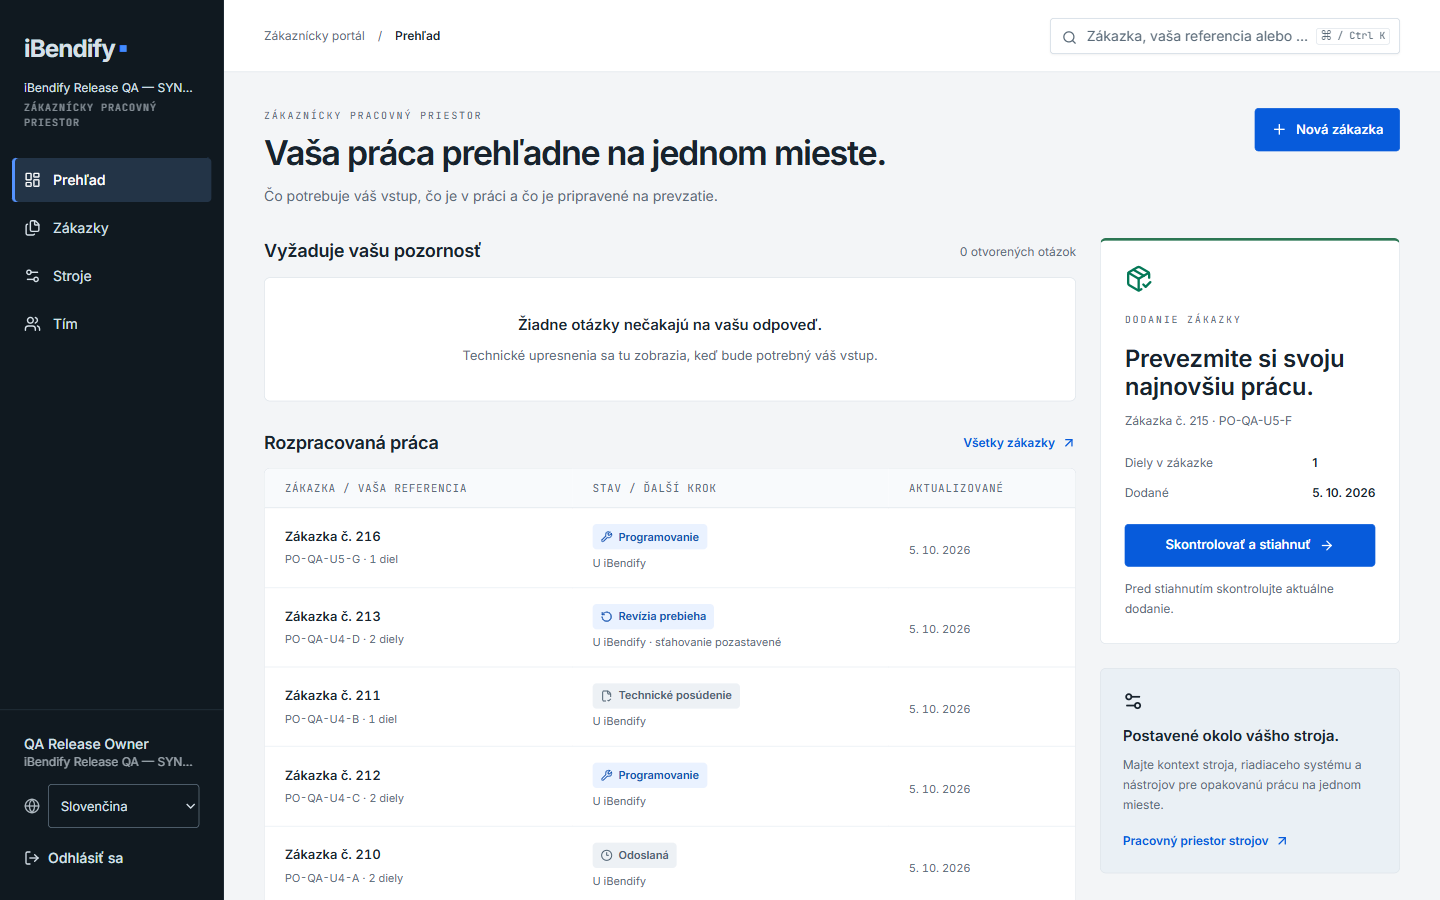1440x900 pixels.
Task: Click the delivered package icon in the Dodanie card
Action: click(x=1138, y=278)
